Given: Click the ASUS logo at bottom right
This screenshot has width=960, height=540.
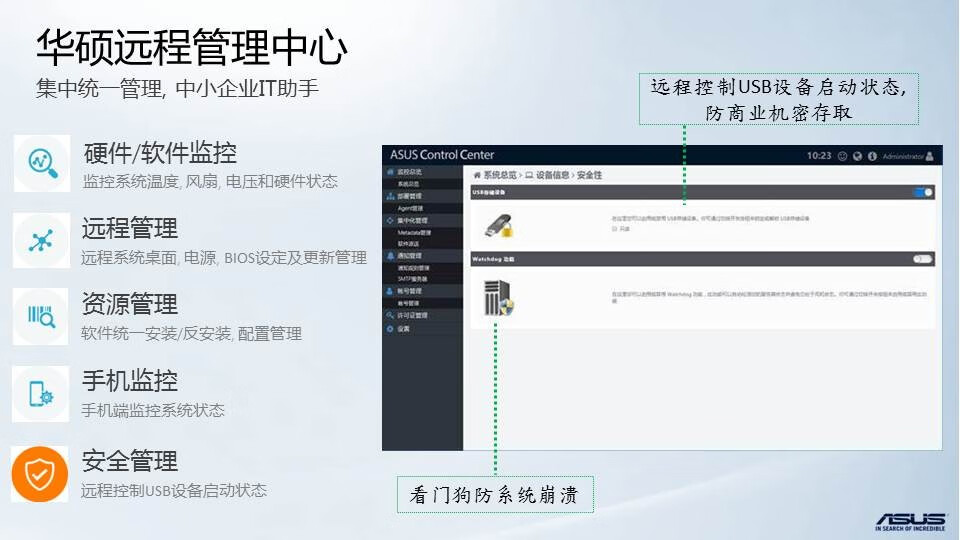Looking at the screenshot, I should pos(910,522).
